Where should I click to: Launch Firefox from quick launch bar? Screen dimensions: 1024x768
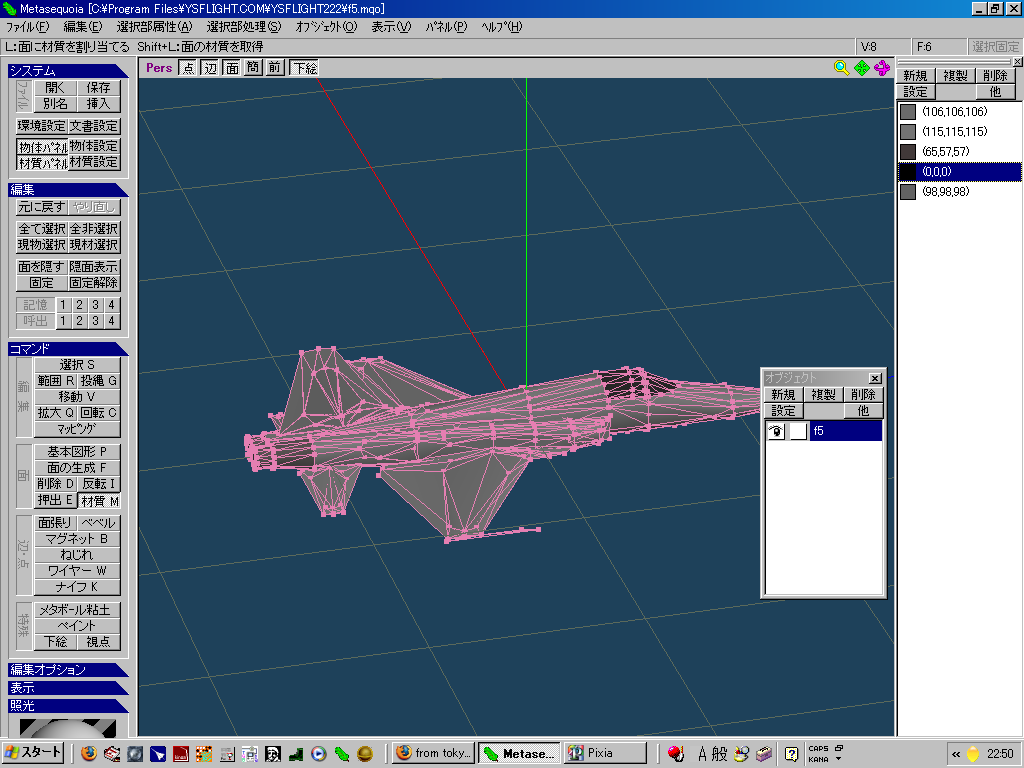(x=89, y=754)
